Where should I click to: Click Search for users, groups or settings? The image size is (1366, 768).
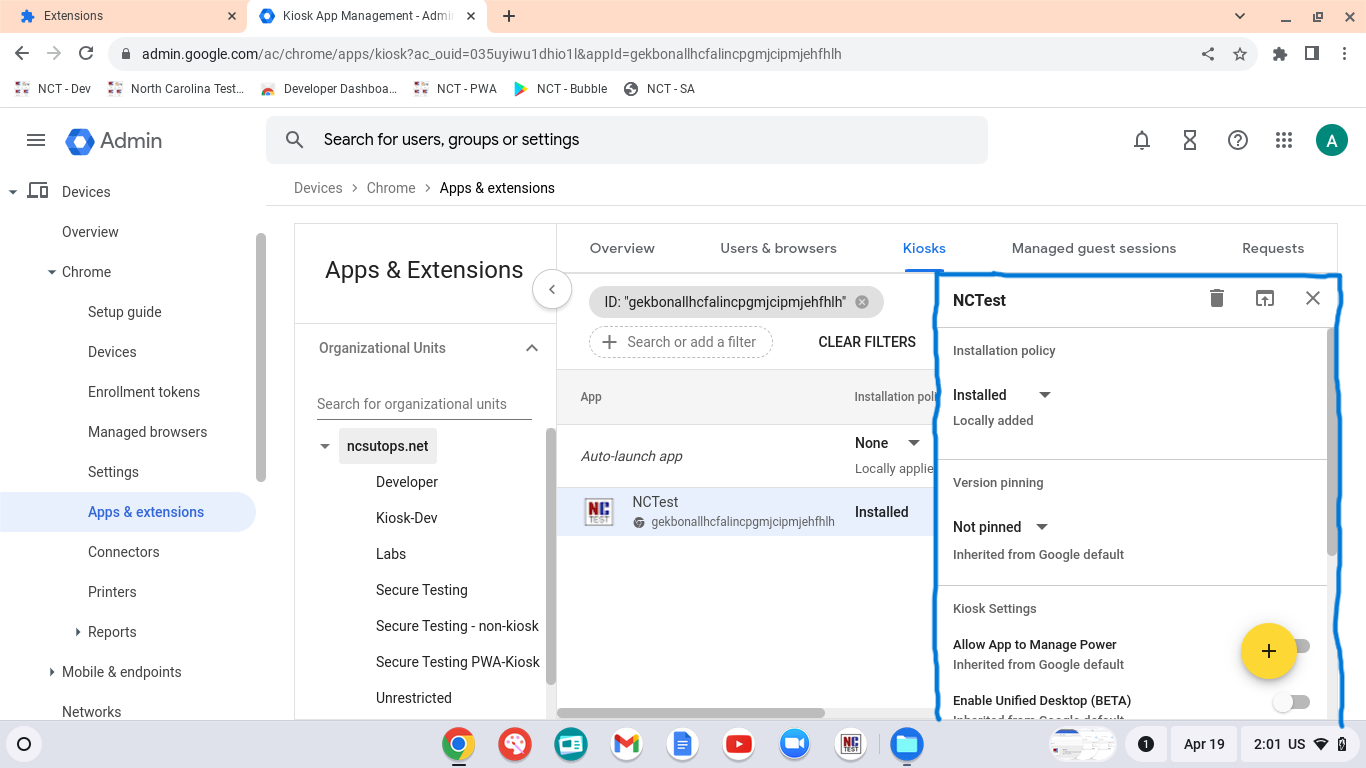(x=626, y=140)
